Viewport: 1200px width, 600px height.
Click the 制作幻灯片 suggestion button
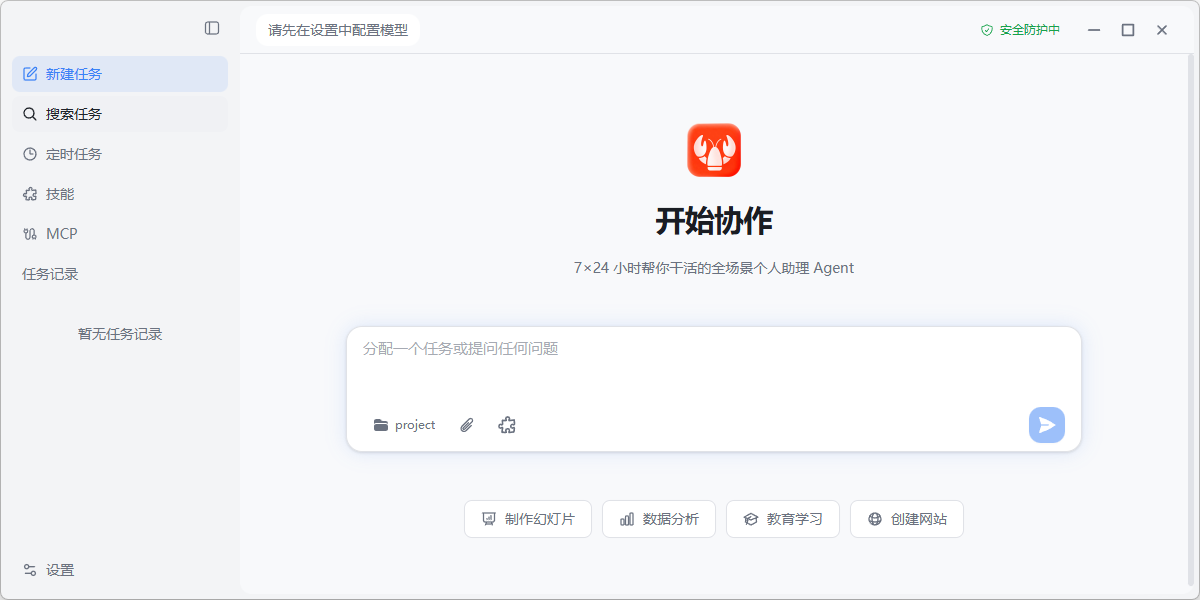coord(528,519)
